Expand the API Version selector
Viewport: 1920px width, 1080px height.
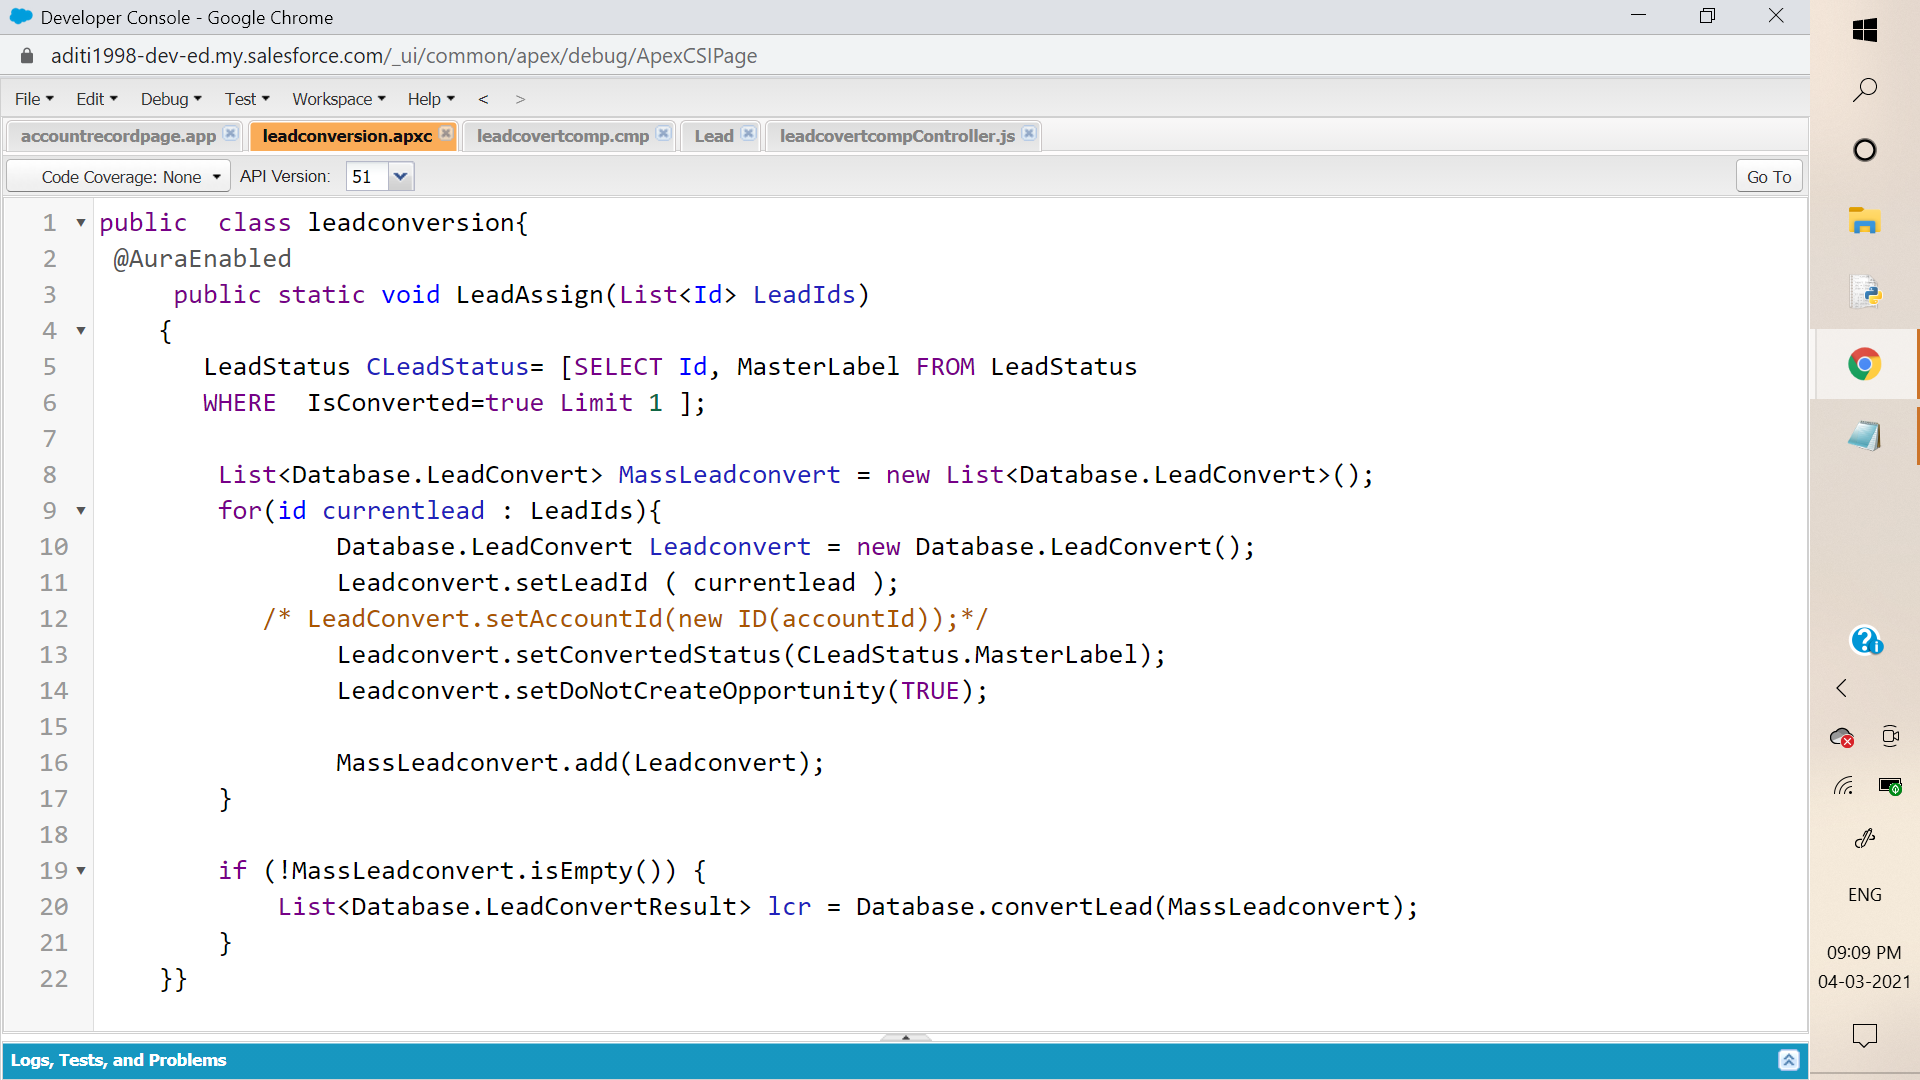pyautogui.click(x=400, y=175)
